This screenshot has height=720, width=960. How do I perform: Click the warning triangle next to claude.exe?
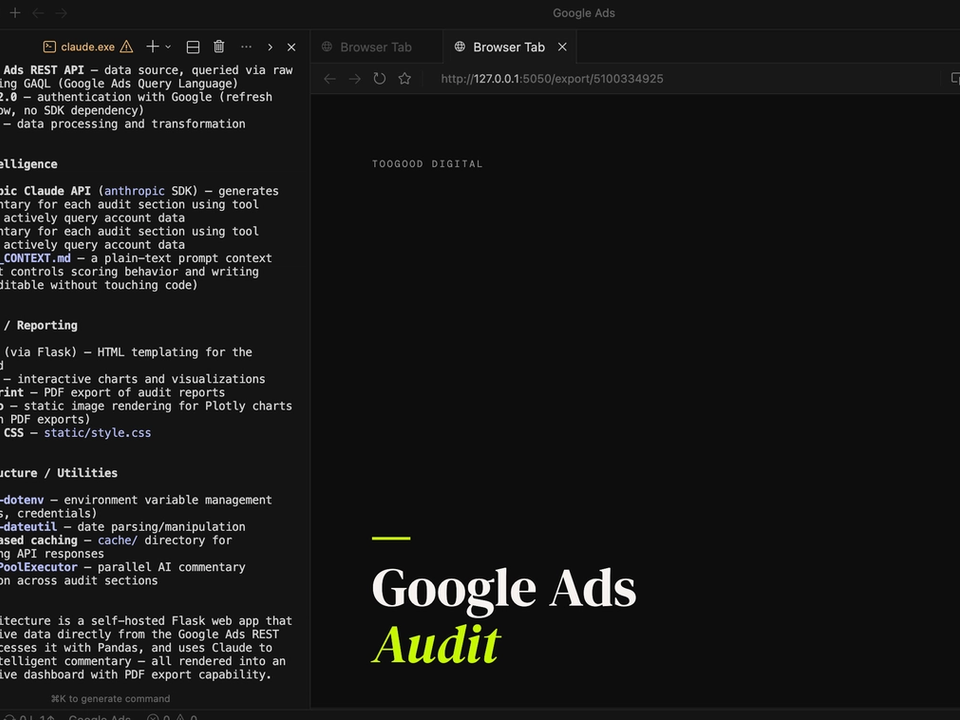pyautogui.click(x=126, y=47)
